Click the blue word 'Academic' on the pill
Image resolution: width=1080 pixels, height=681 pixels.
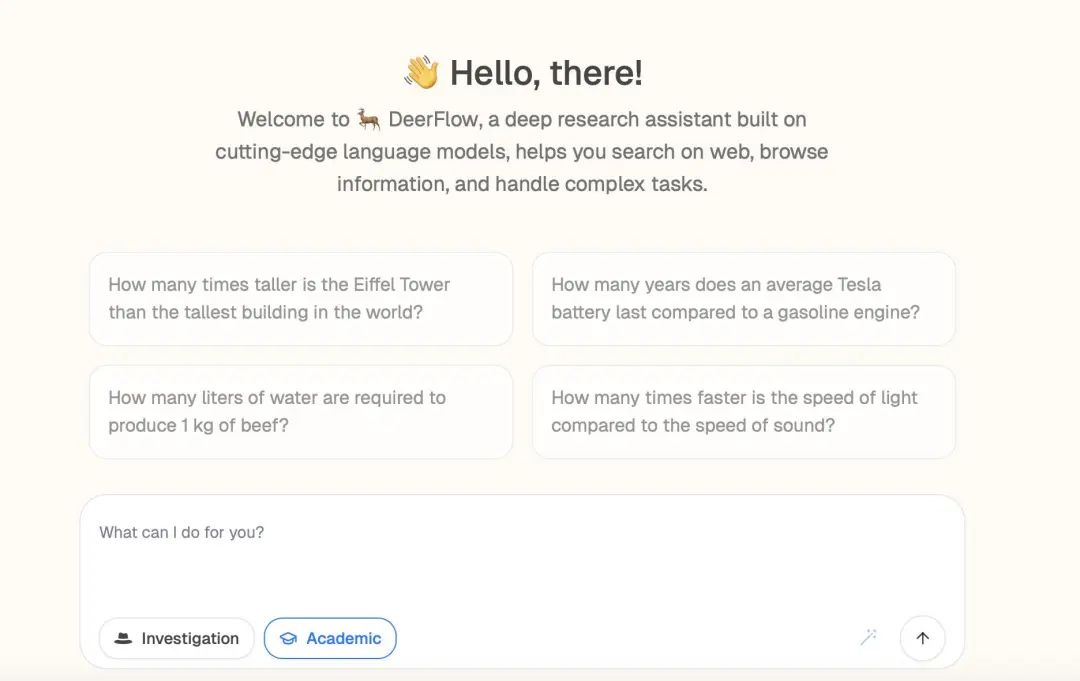[344, 638]
